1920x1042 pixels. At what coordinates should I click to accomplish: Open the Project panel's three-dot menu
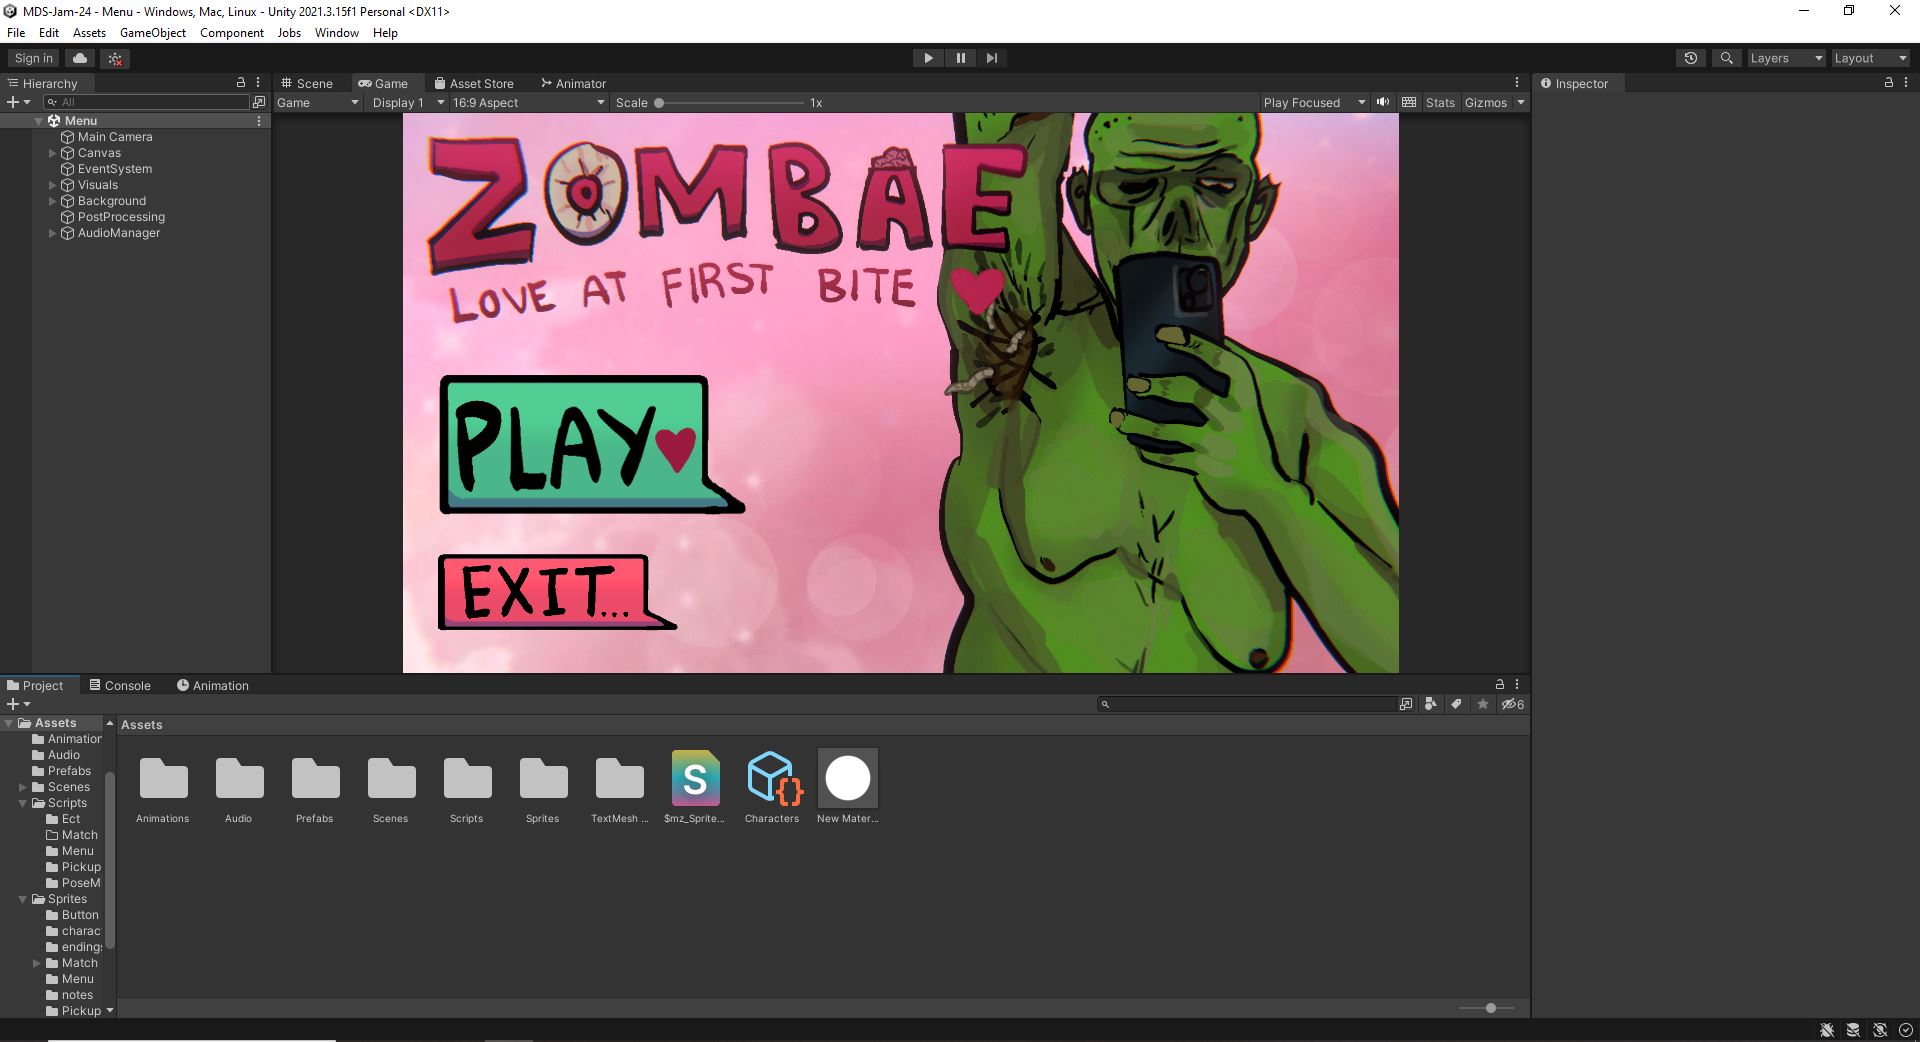[1517, 685]
